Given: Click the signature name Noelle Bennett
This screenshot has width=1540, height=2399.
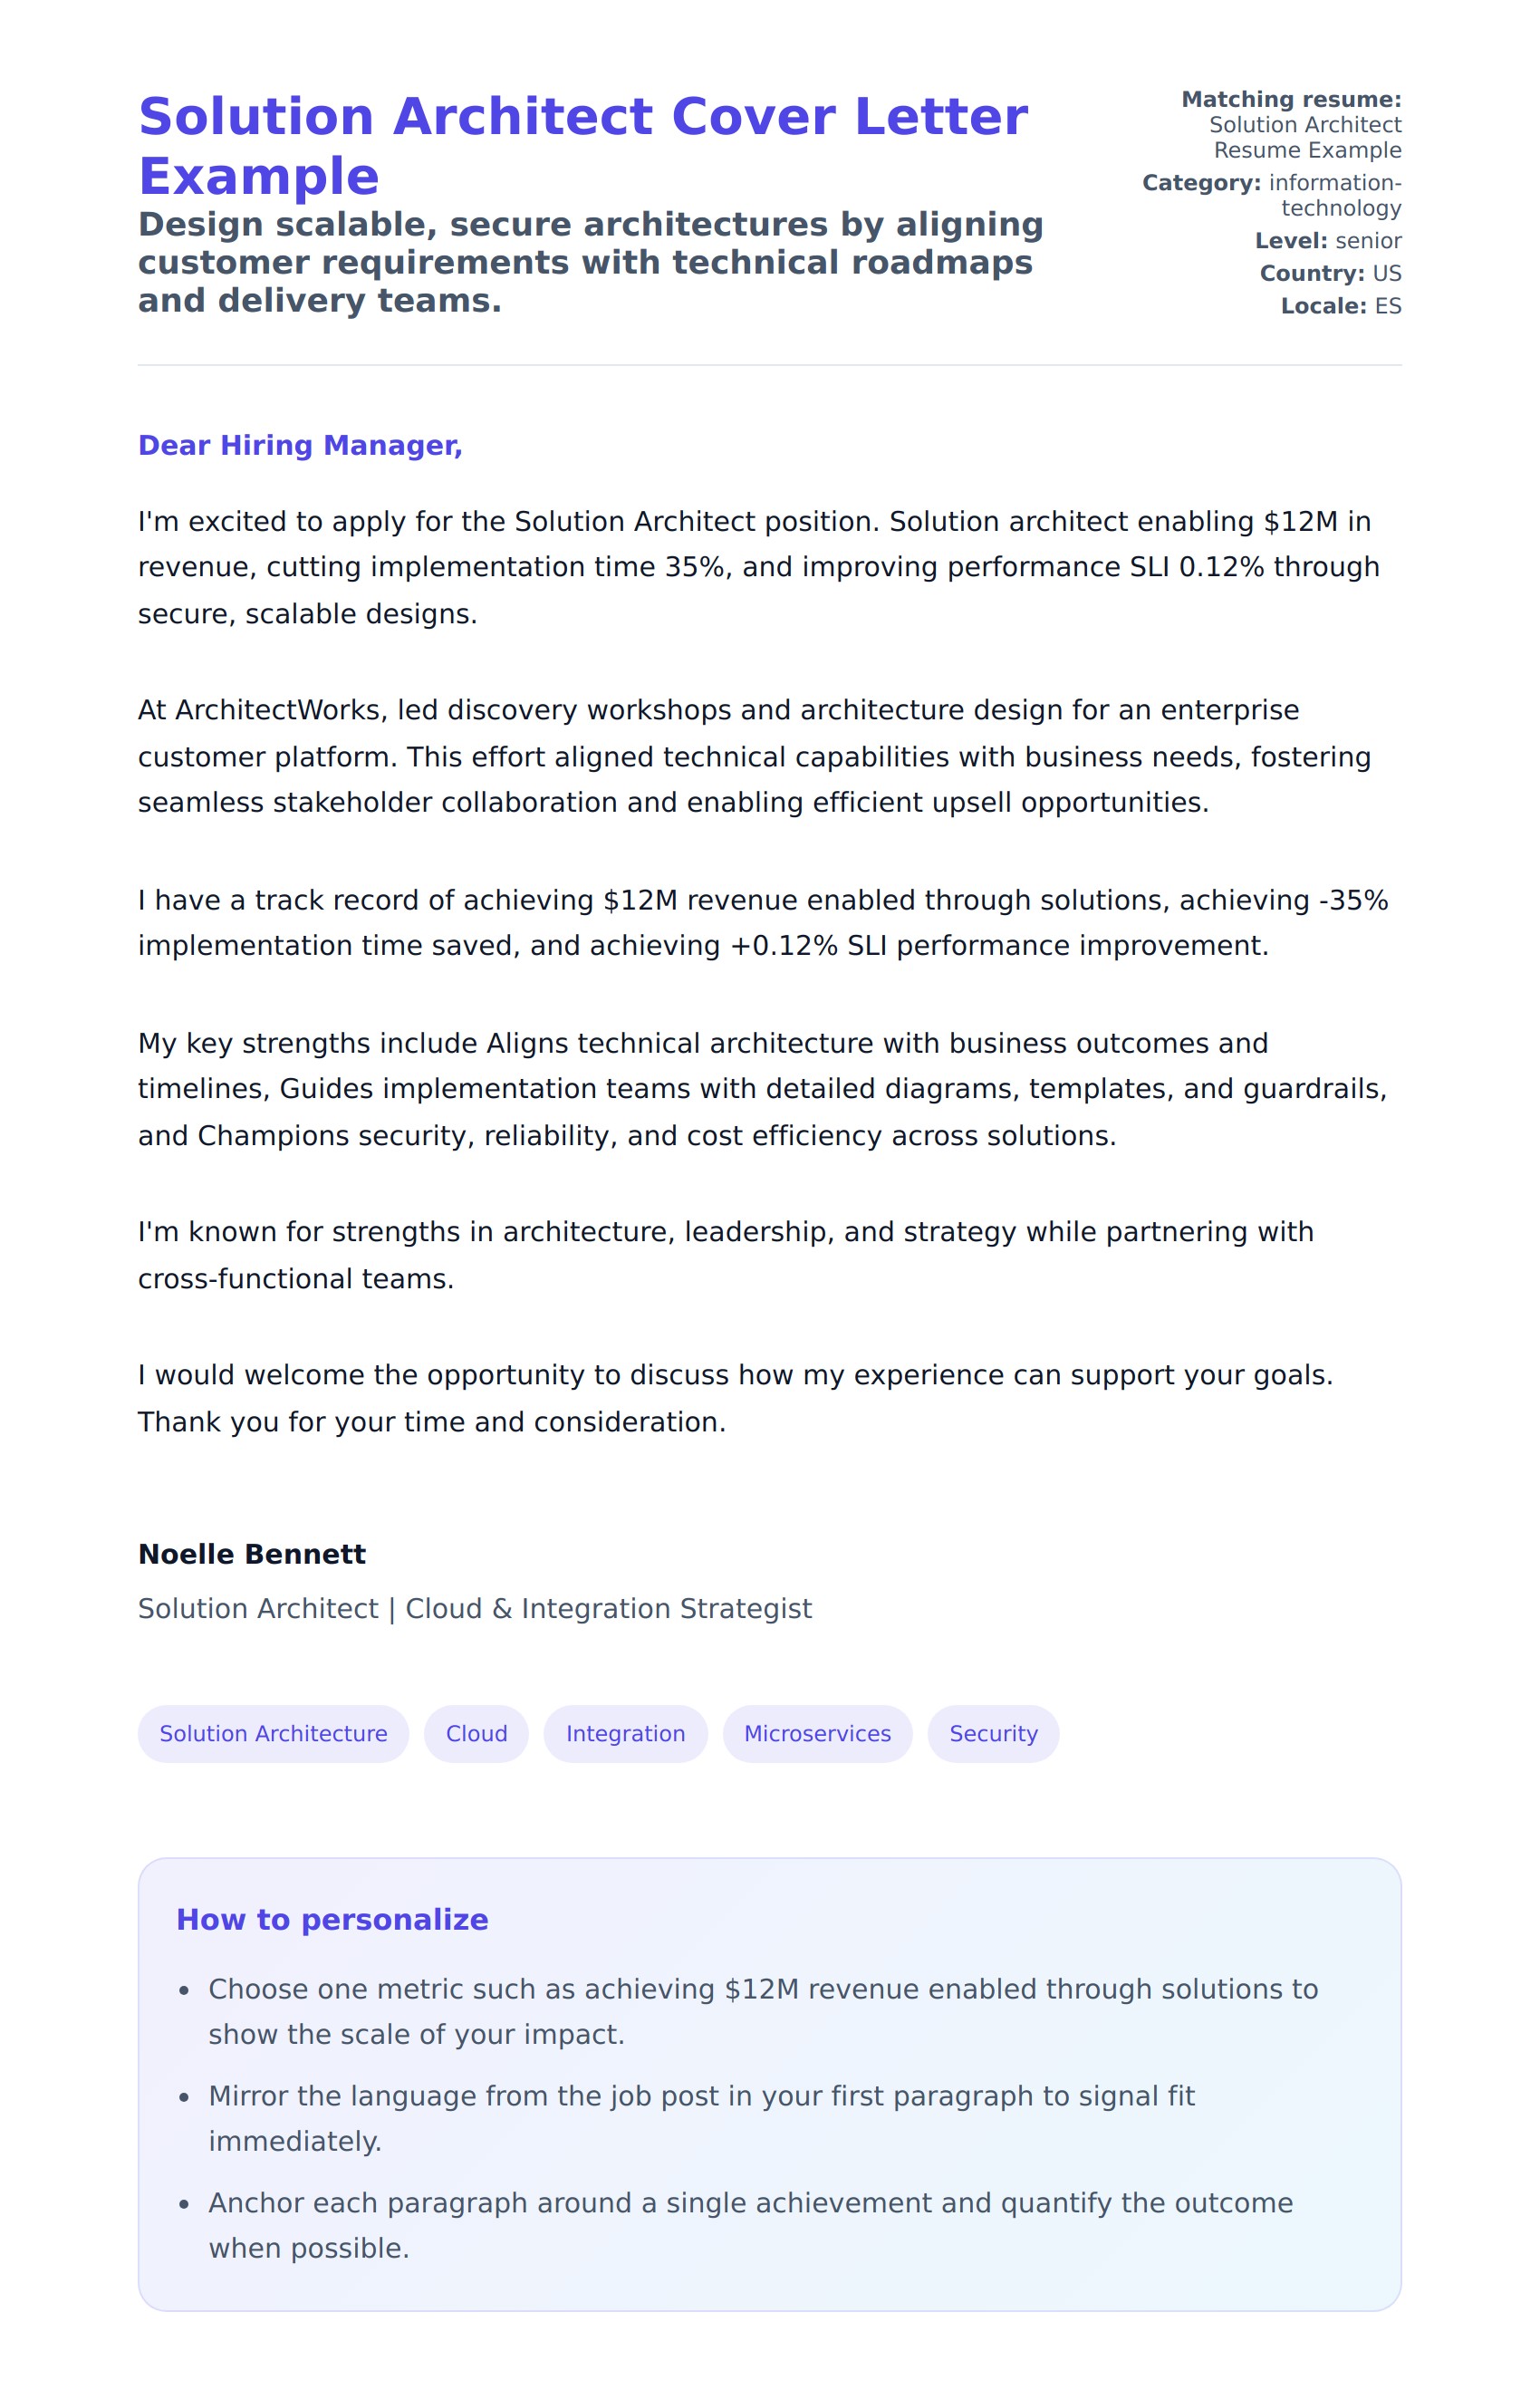Looking at the screenshot, I should [x=252, y=1554].
